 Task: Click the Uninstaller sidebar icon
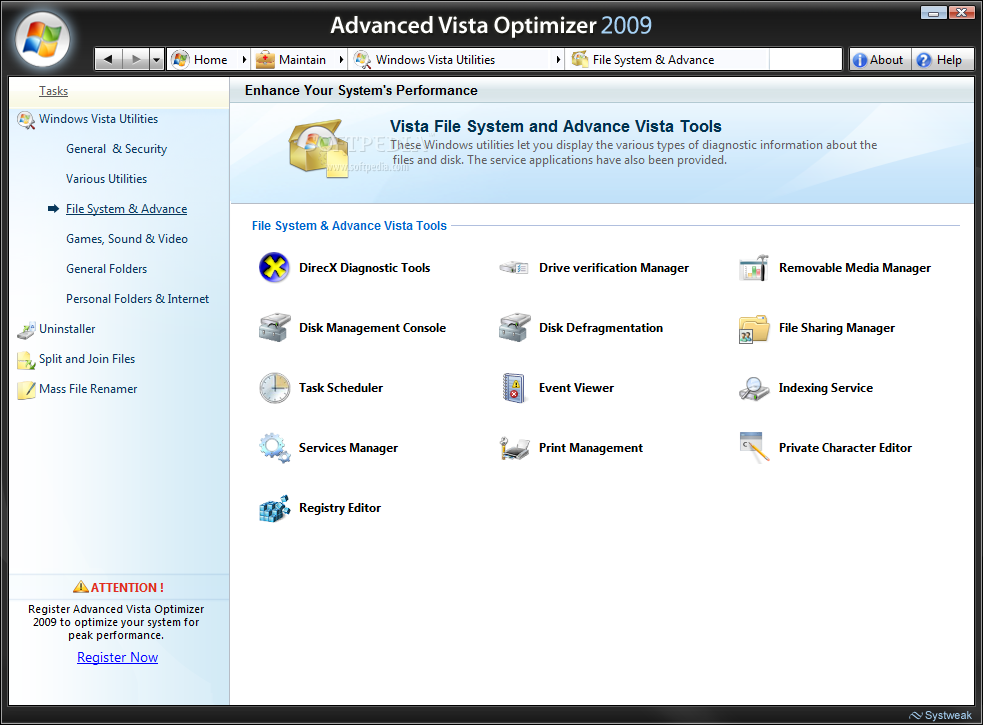pyautogui.click(x=26, y=329)
